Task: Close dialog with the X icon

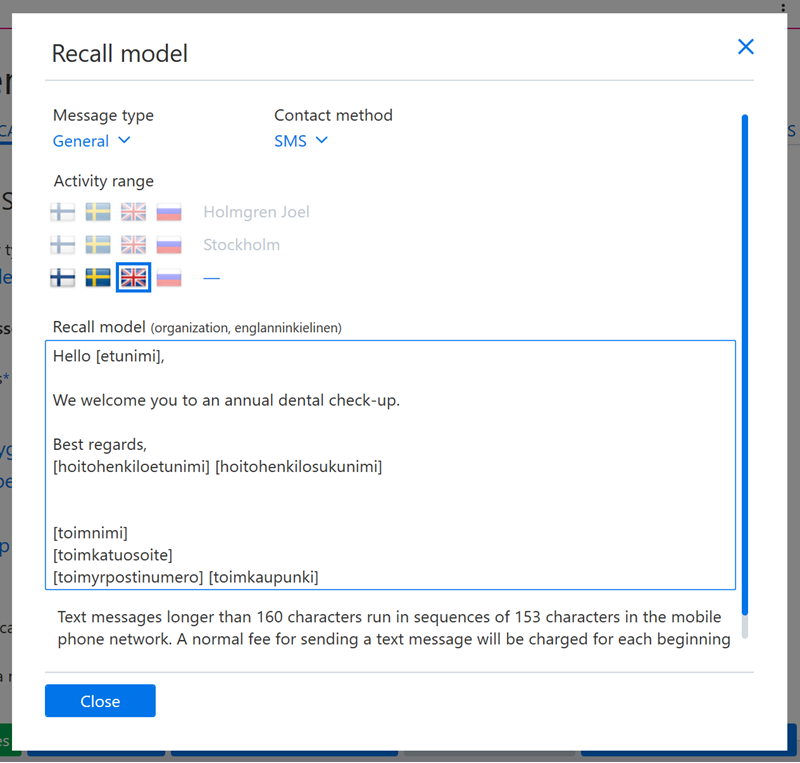Action: point(745,46)
